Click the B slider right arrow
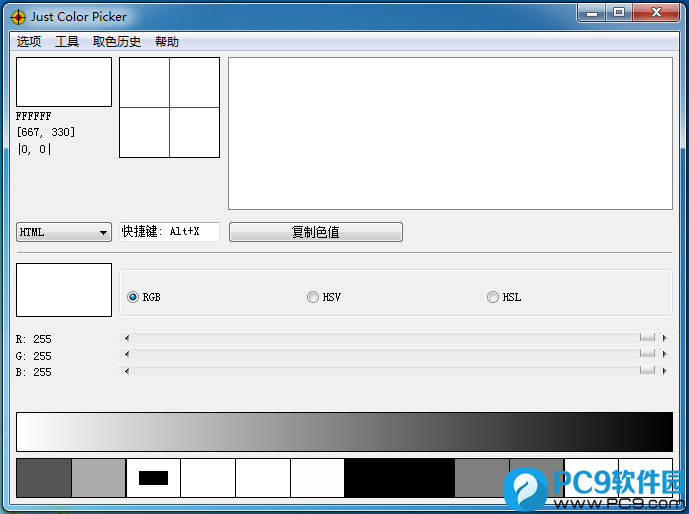Screen dimensions: 689x514 tap(664, 371)
